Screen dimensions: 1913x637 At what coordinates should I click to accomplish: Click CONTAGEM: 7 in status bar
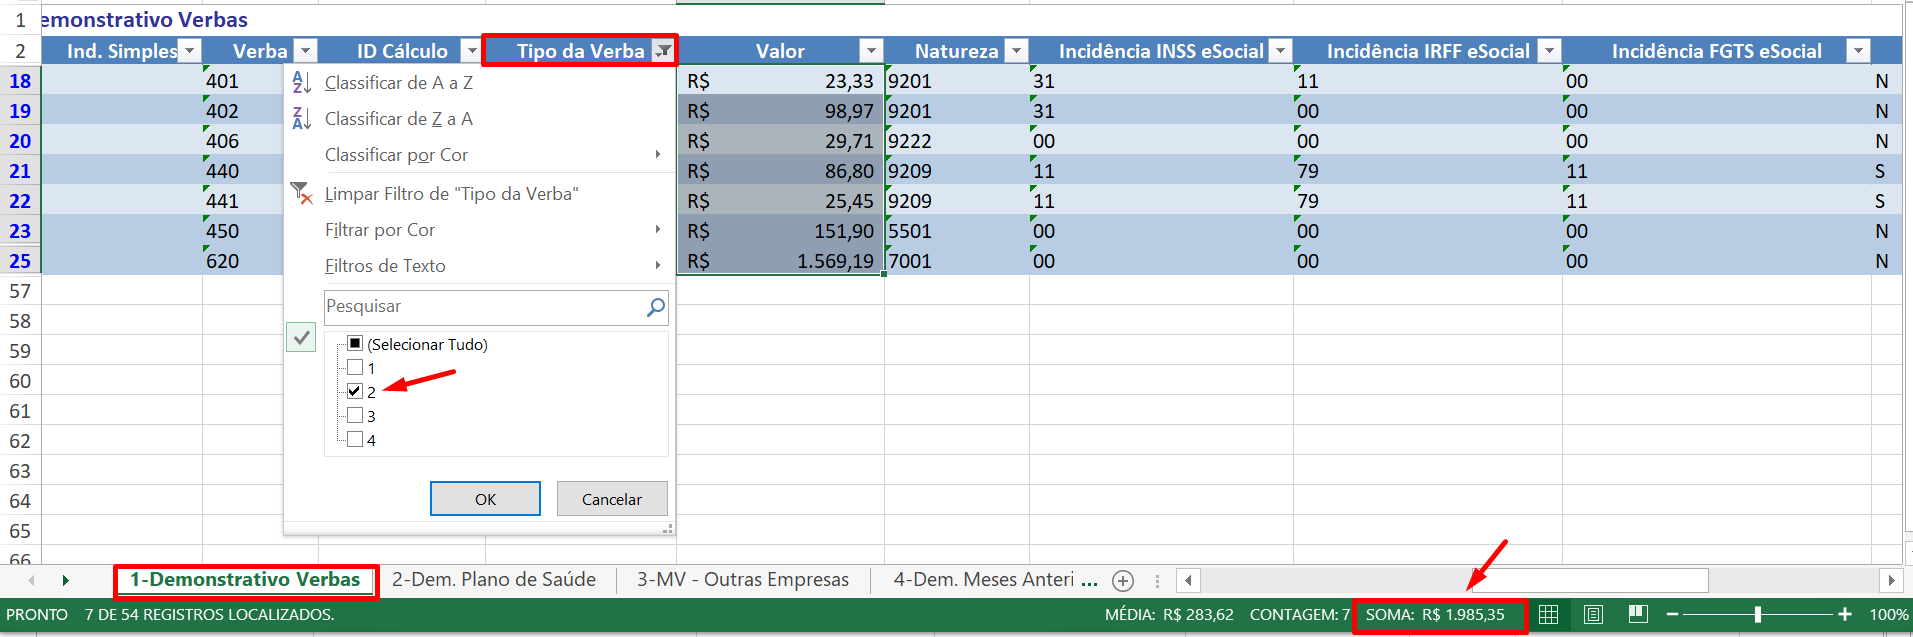tap(1299, 615)
